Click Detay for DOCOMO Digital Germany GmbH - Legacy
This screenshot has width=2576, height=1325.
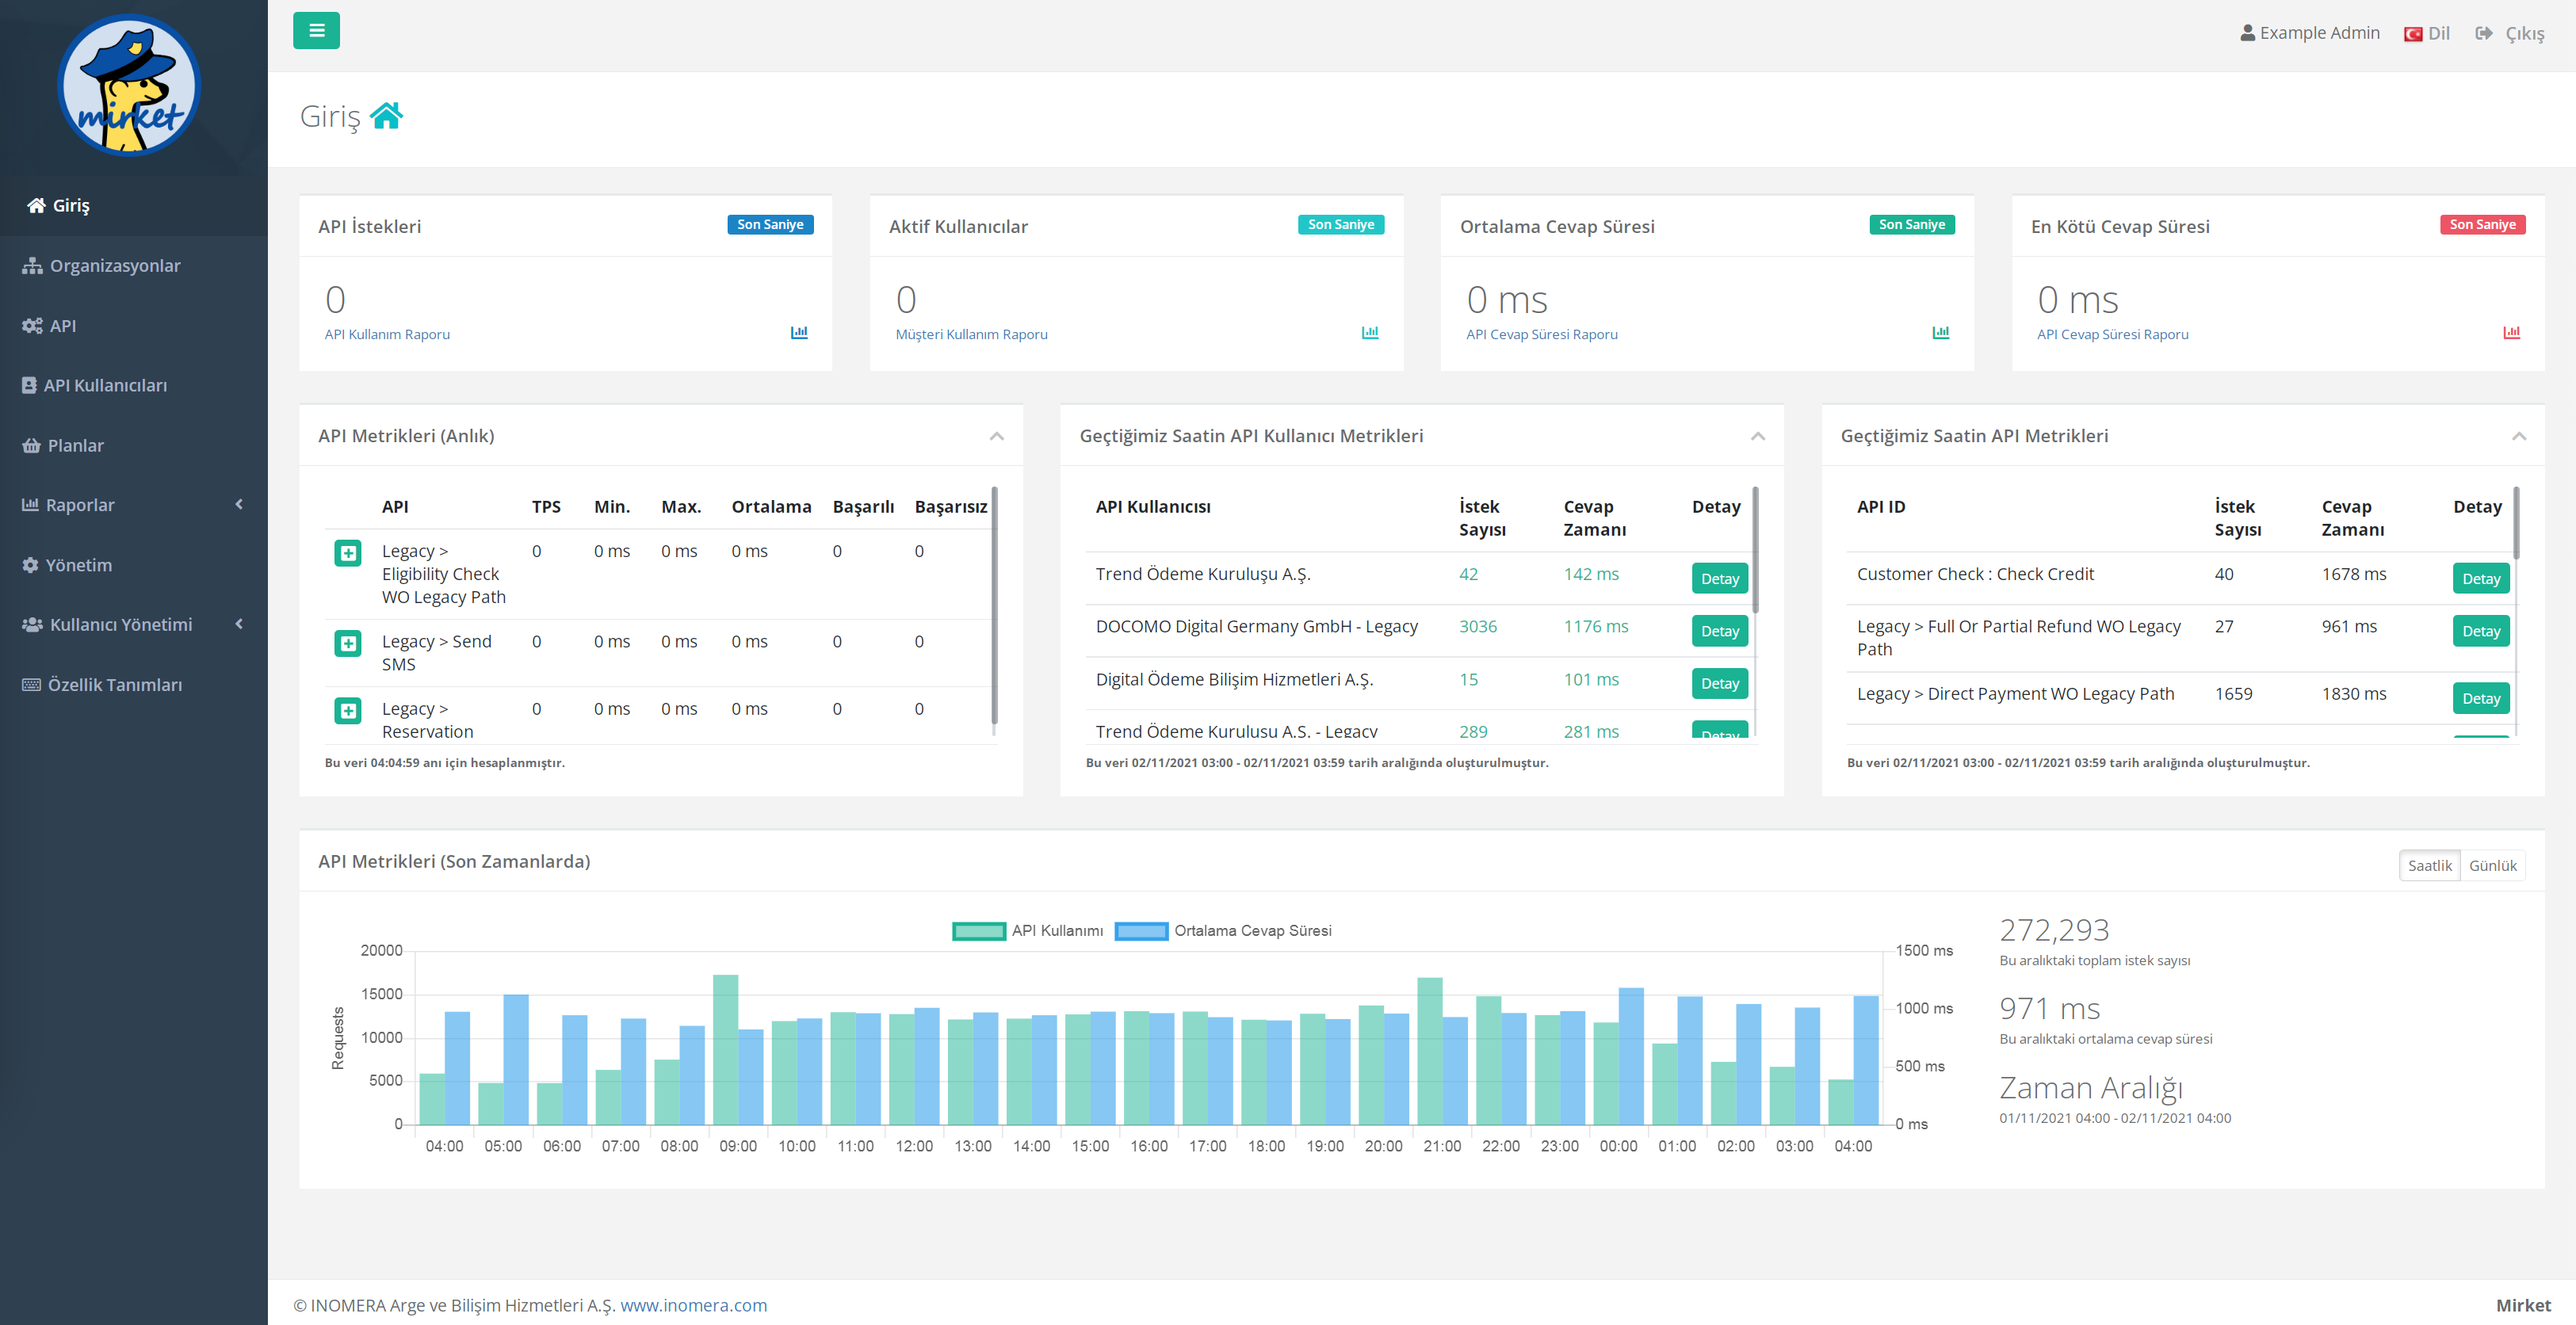coord(1720,631)
